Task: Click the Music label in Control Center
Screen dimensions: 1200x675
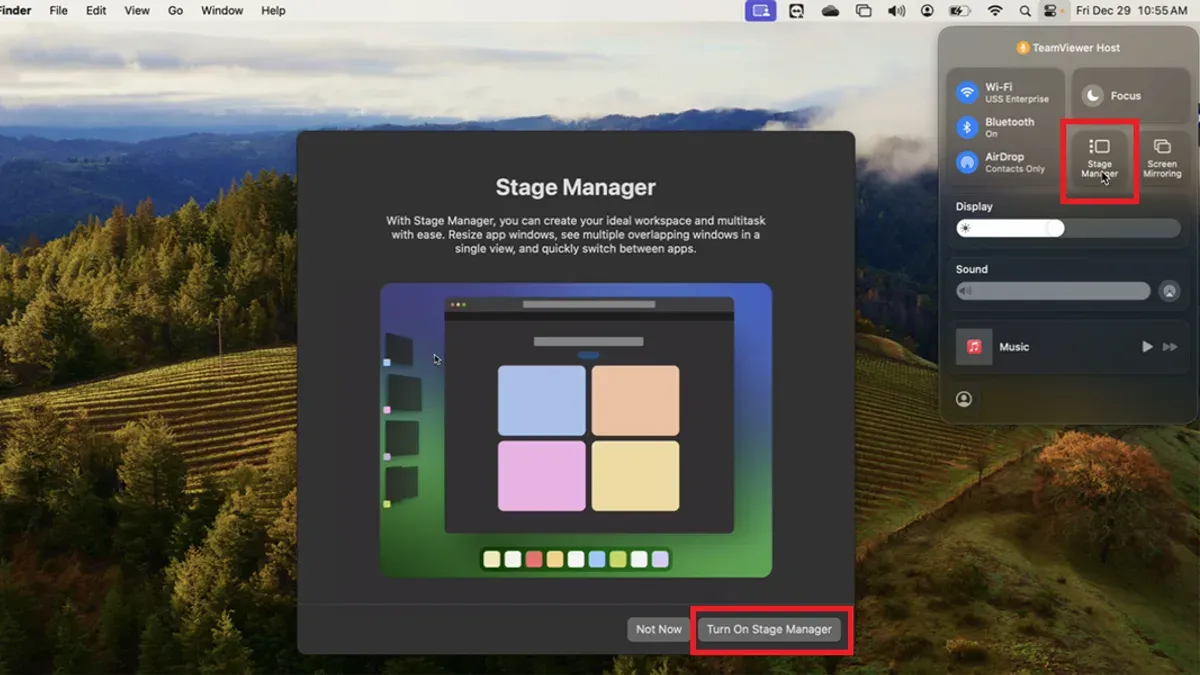Action: coord(1014,347)
